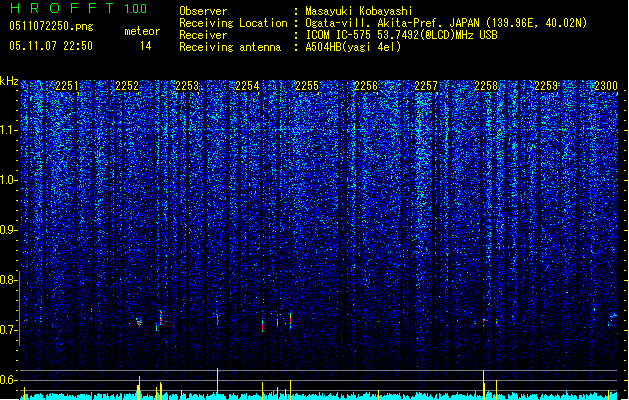Click the HROFFT program title
Image resolution: width=629 pixels, height=400 pixels.
[x=63, y=8]
